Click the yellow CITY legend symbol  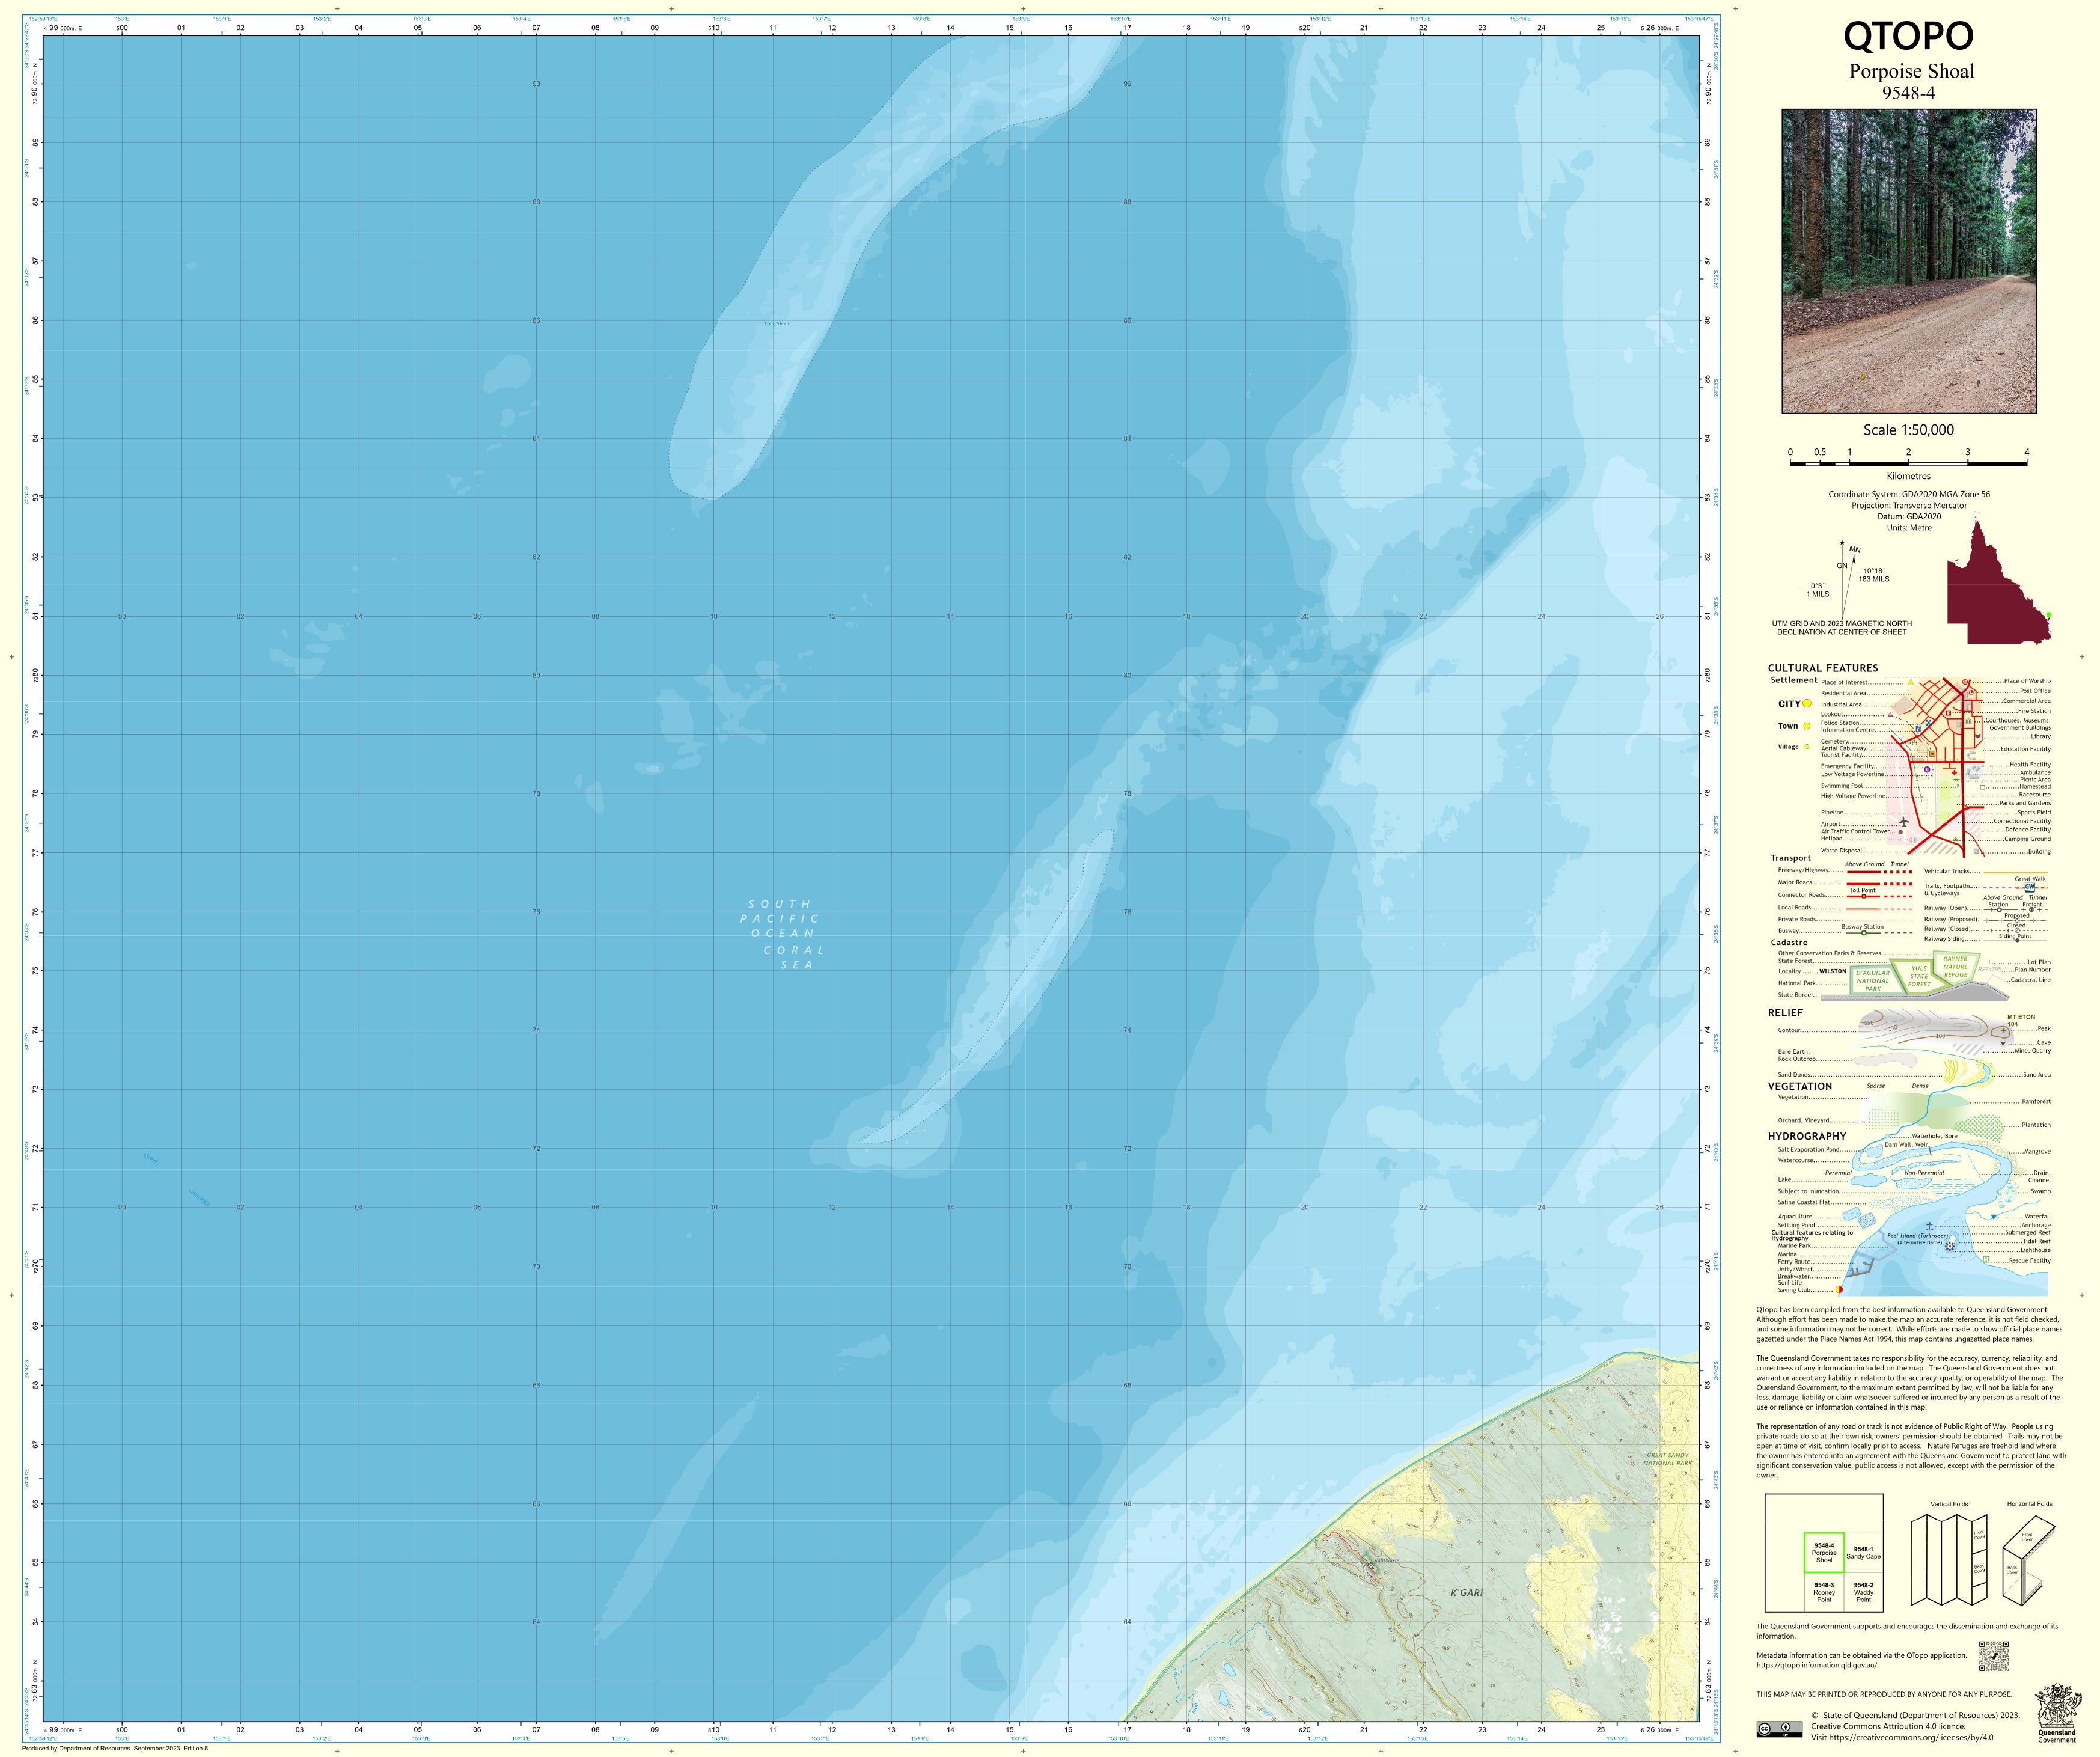[x=1807, y=704]
